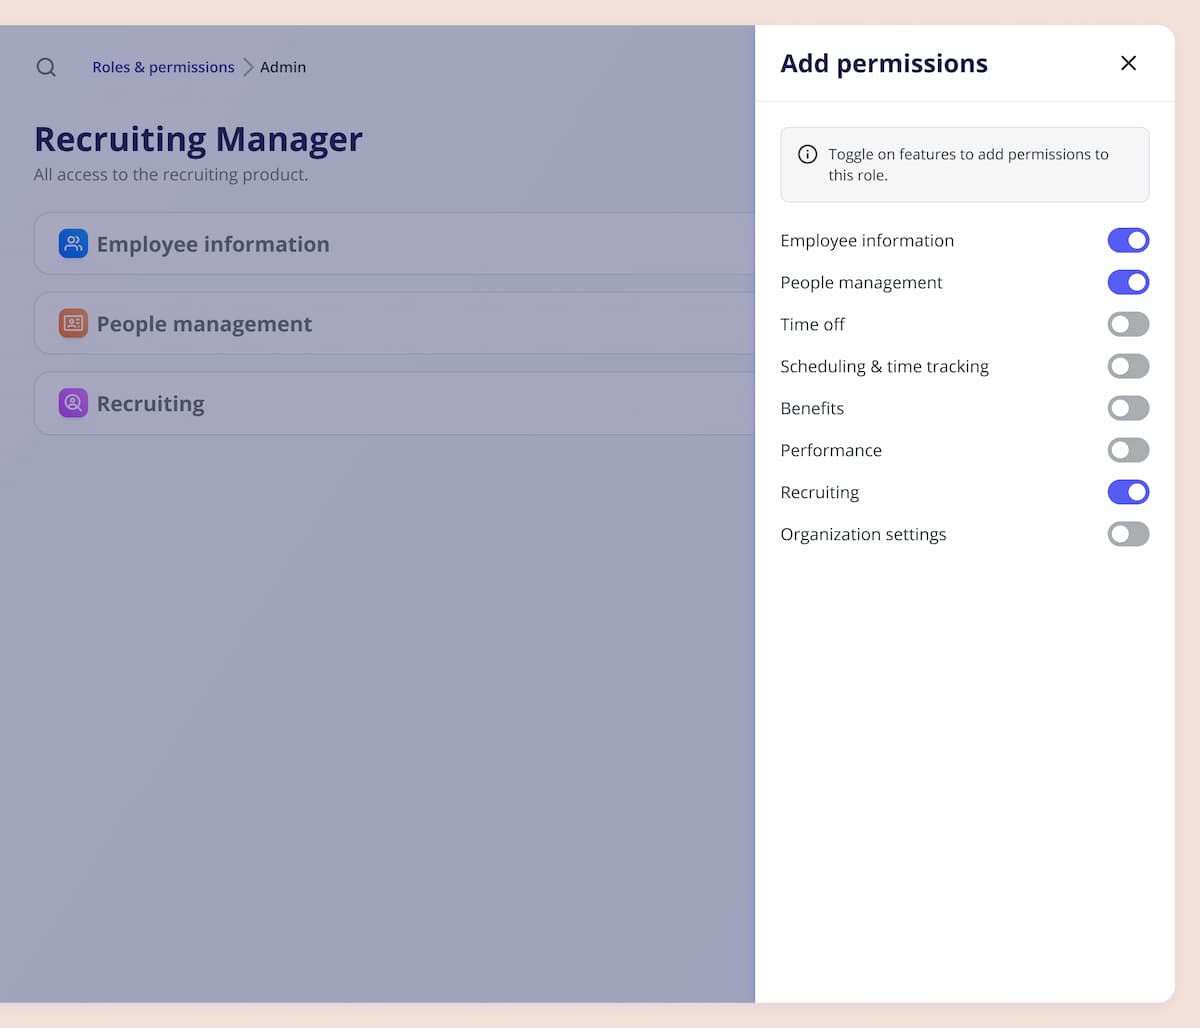Turn on the Performance permission
This screenshot has width=1200, height=1028.
click(x=1128, y=450)
